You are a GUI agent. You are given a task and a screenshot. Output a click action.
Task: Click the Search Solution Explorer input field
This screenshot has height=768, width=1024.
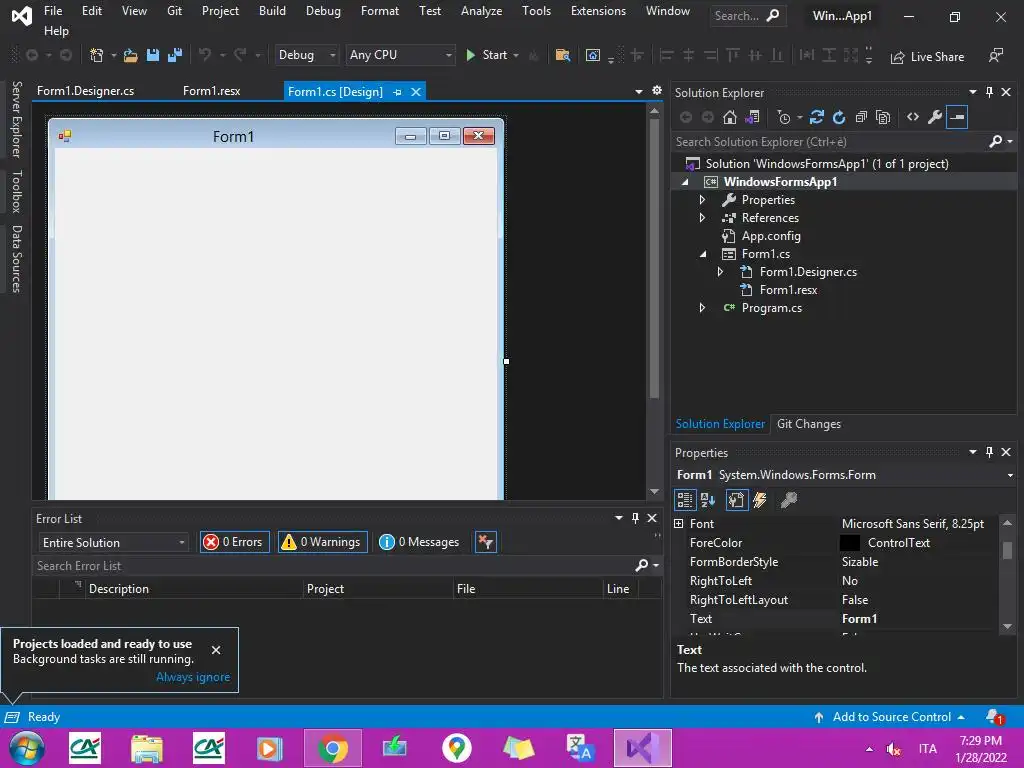[x=829, y=142]
